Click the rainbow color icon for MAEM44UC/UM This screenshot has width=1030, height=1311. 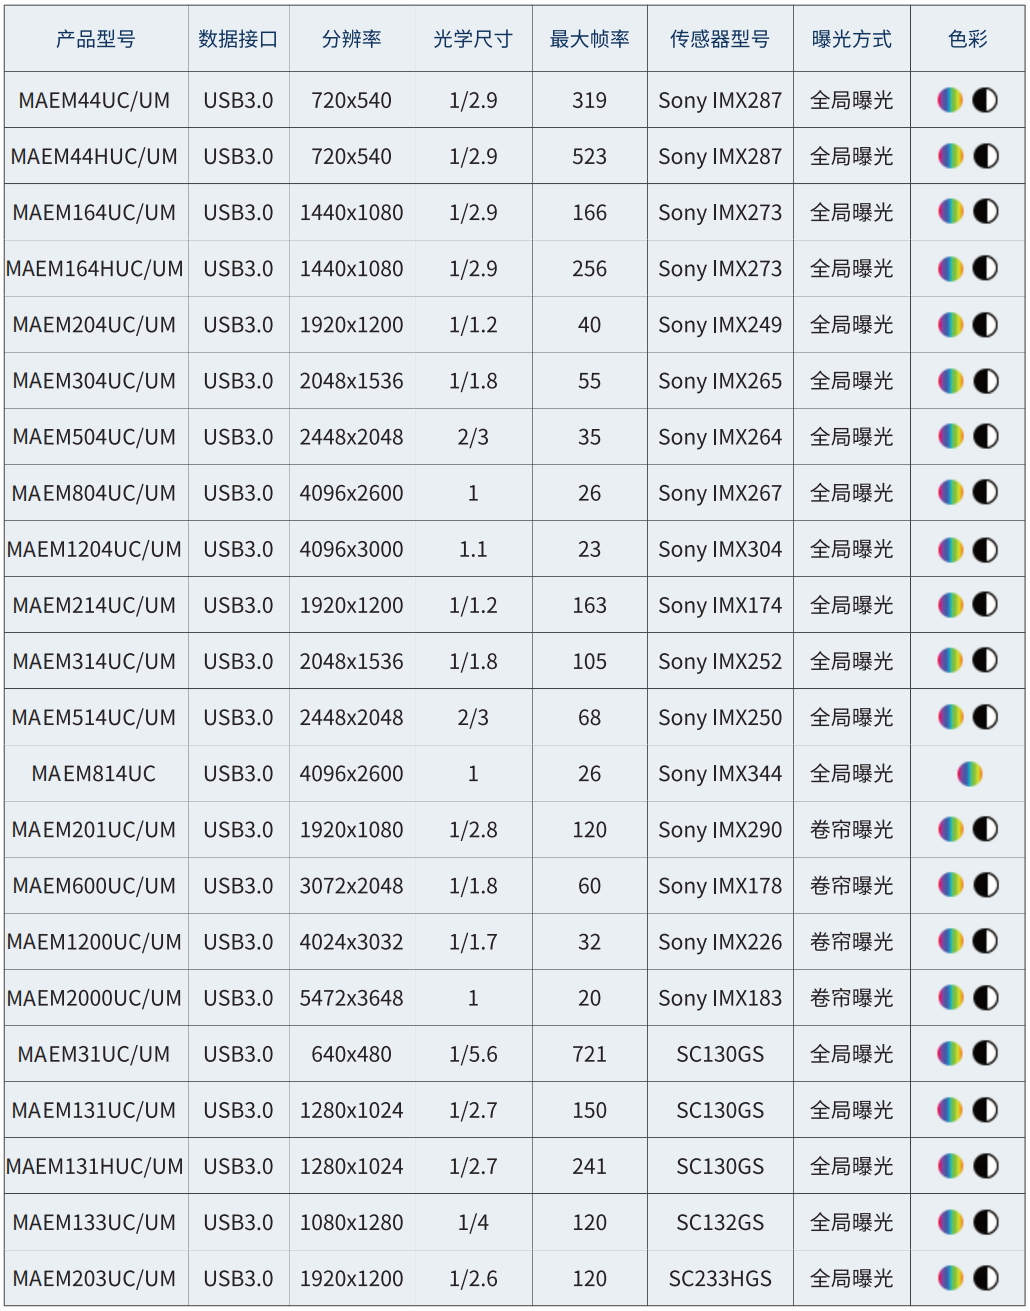(950, 100)
